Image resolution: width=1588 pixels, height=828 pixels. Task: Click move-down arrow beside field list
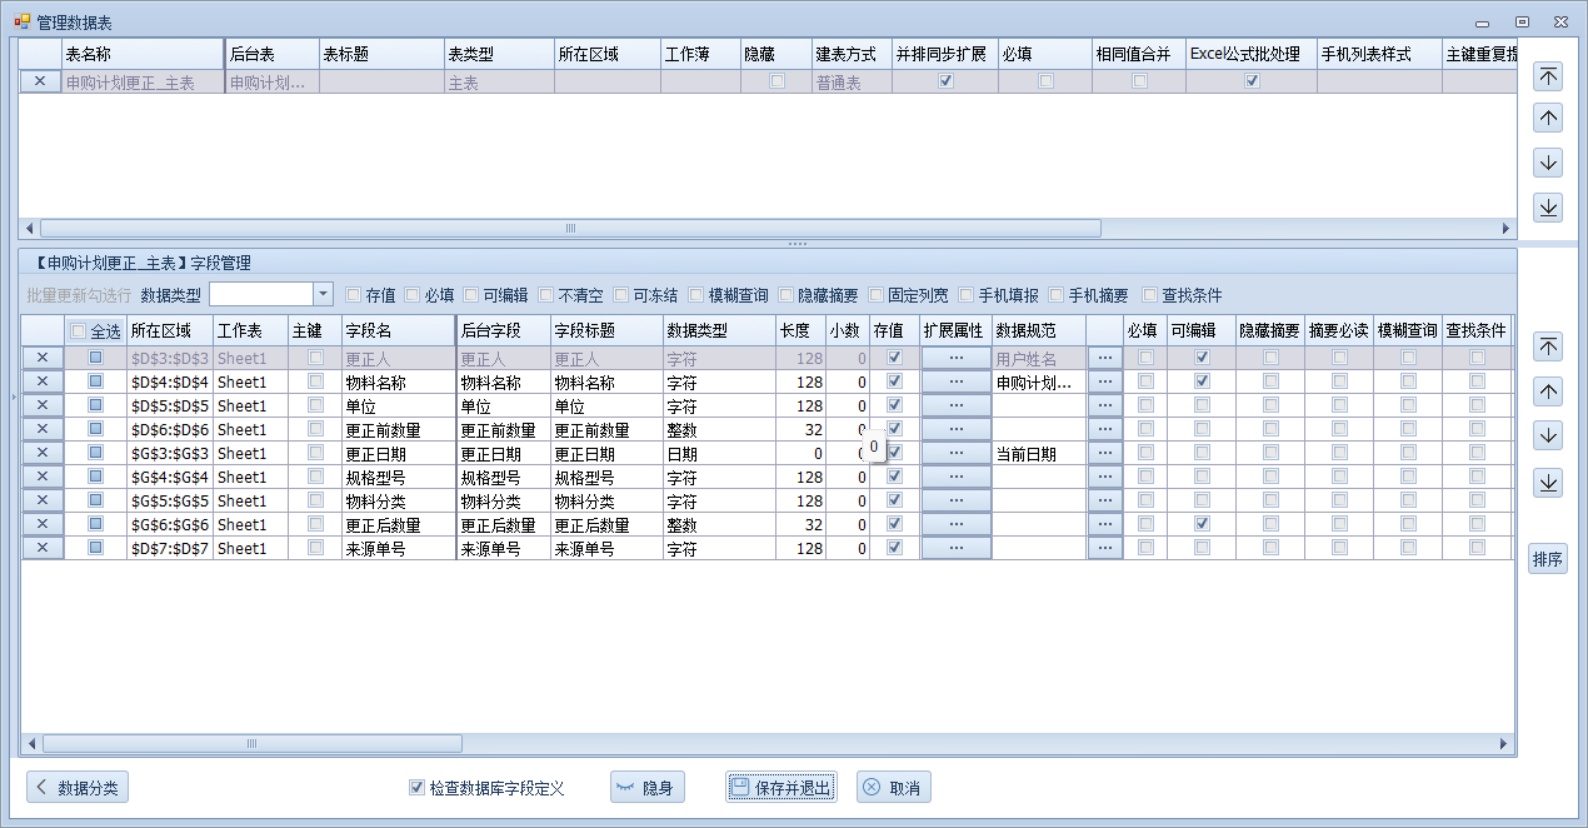tap(1548, 436)
